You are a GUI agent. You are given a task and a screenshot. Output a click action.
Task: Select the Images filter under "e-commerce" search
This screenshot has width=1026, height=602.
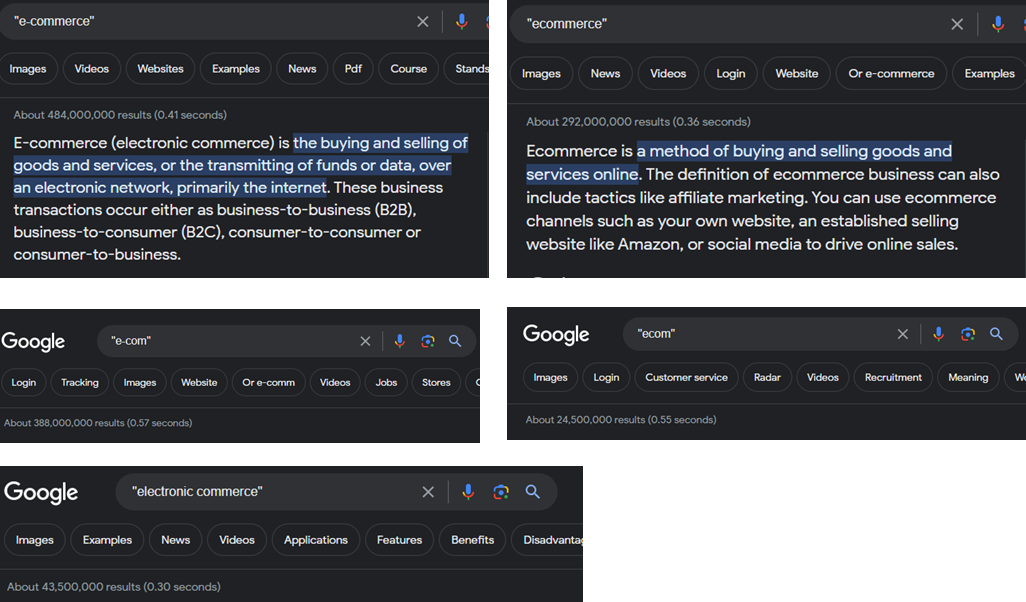27,69
